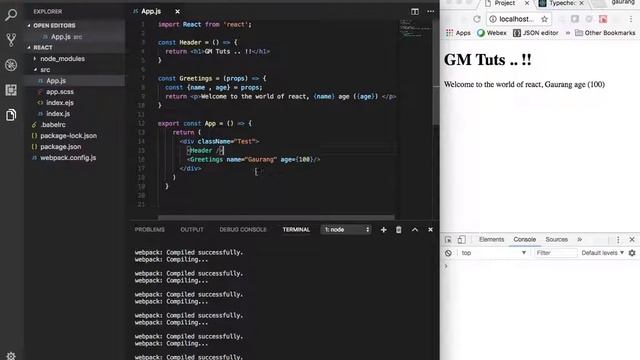Switch to the OUTPUT panel tab

point(192,230)
